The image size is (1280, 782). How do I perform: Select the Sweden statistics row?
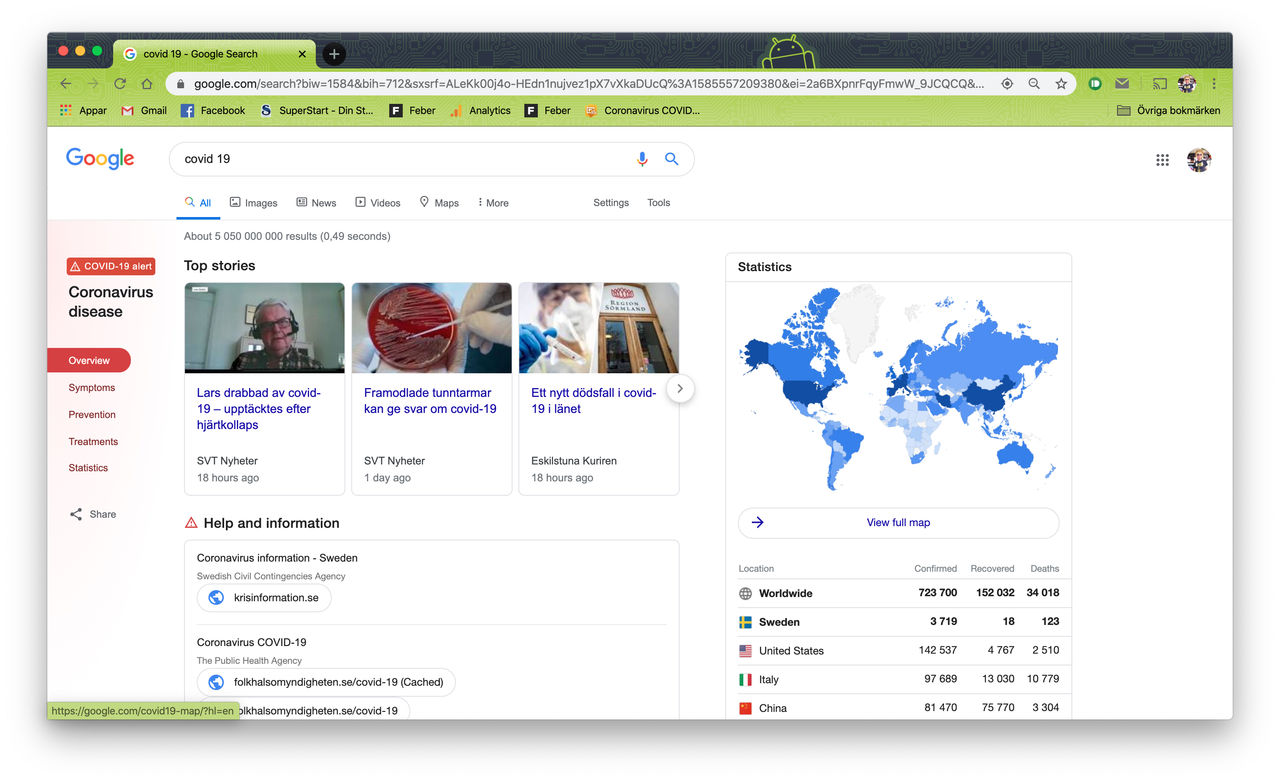click(898, 622)
